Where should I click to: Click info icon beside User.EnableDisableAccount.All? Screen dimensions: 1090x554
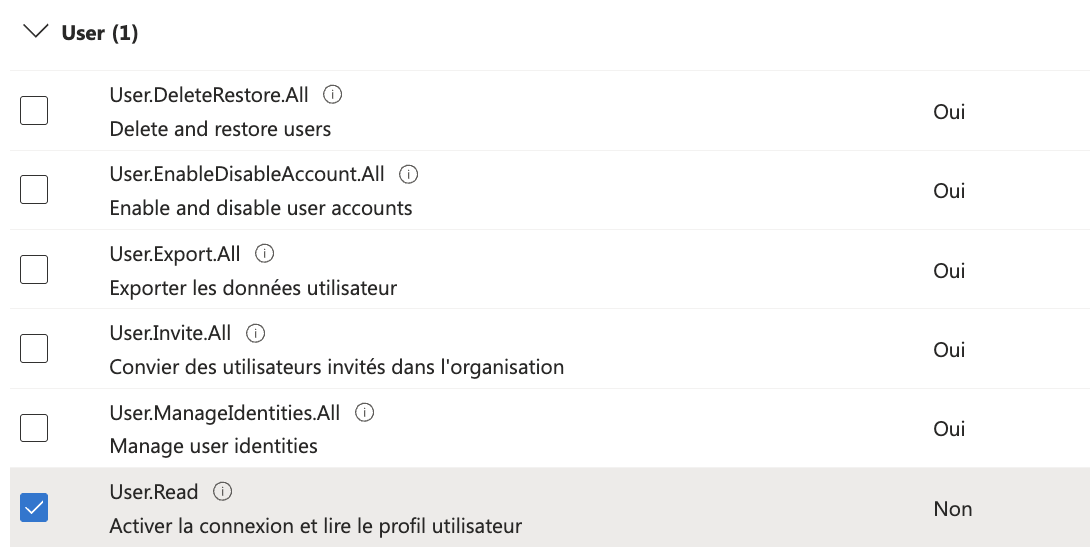coord(408,174)
